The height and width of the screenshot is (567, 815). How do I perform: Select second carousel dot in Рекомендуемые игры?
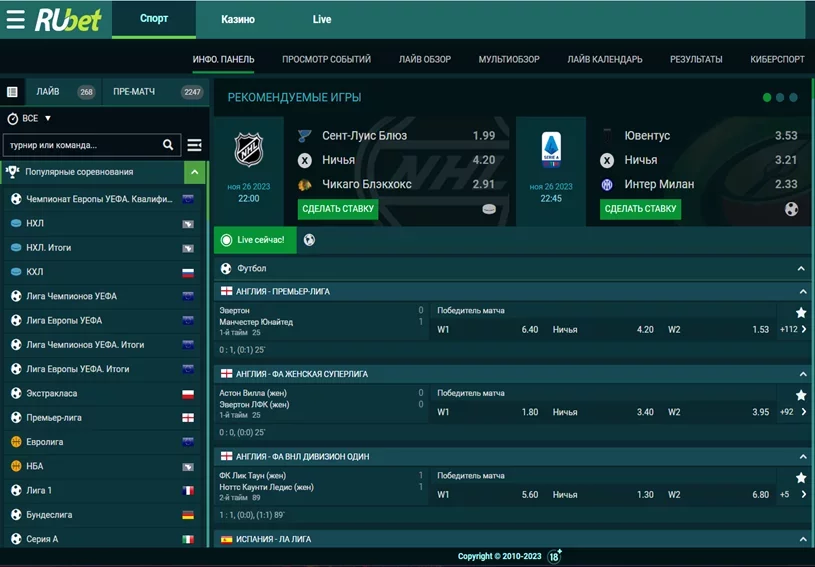[x=780, y=97]
